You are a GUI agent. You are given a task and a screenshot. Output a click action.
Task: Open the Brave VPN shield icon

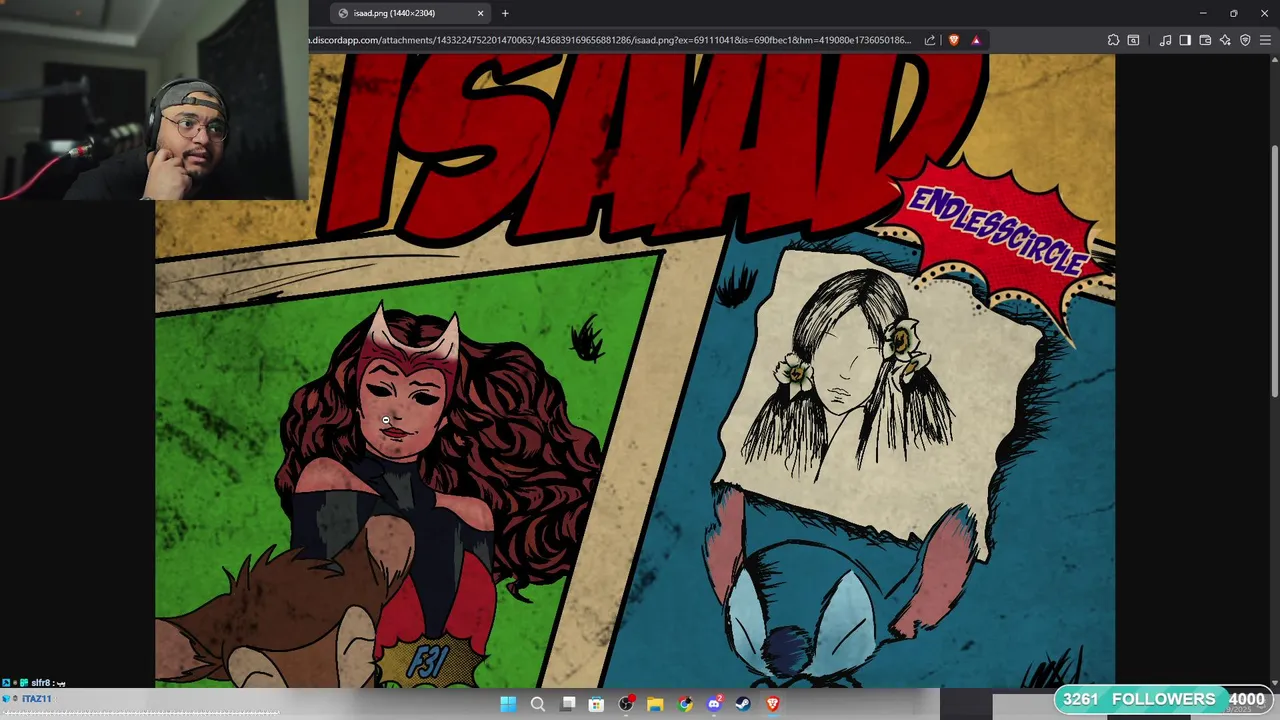pyautogui.click(x=1245, y=40)
